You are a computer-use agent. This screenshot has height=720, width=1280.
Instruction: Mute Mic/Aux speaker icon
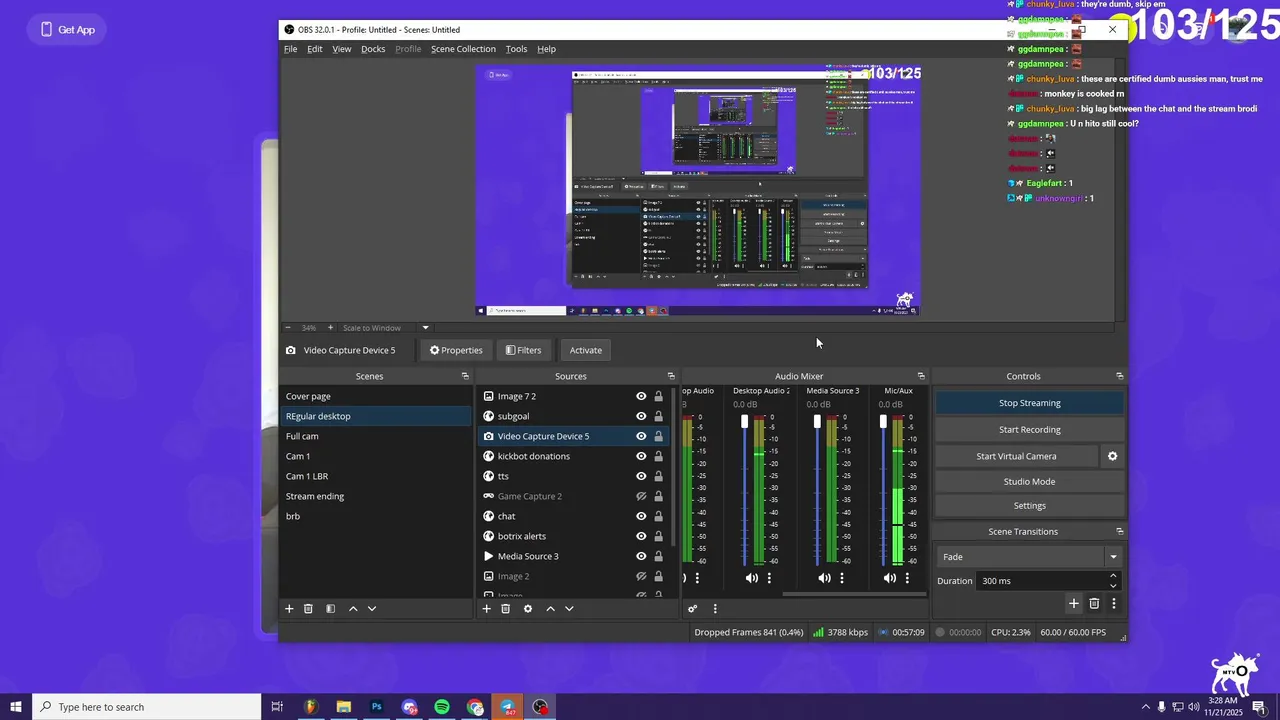point(890,578)
